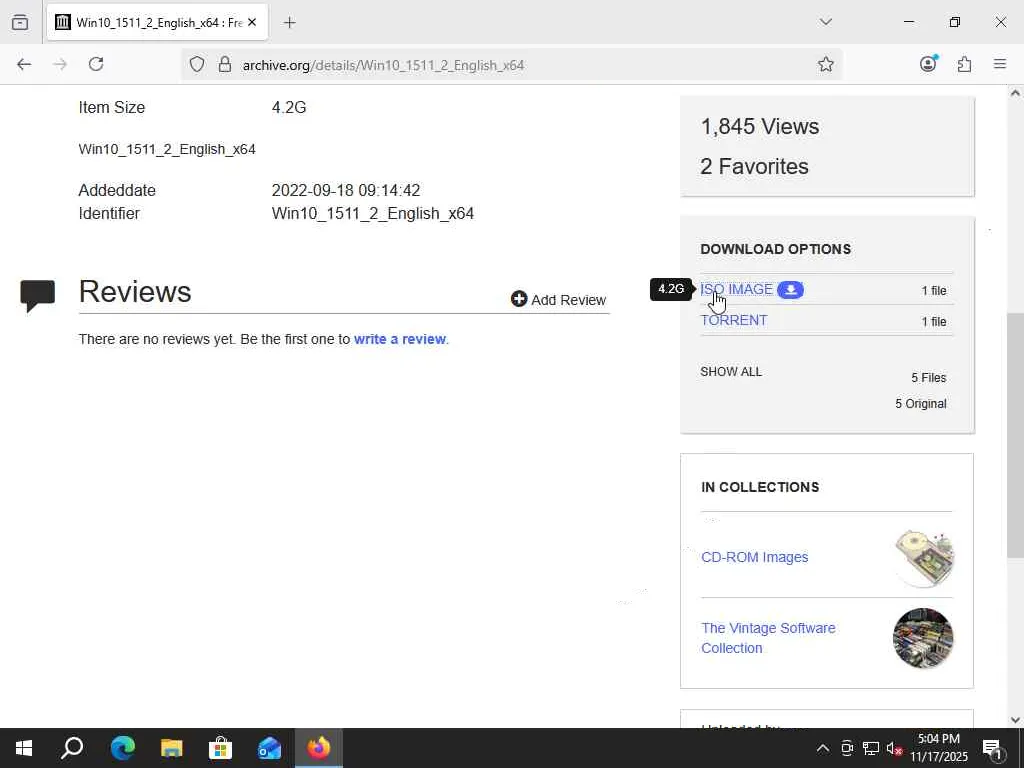Click the scrollbar up arrow

coord(1015,93)
